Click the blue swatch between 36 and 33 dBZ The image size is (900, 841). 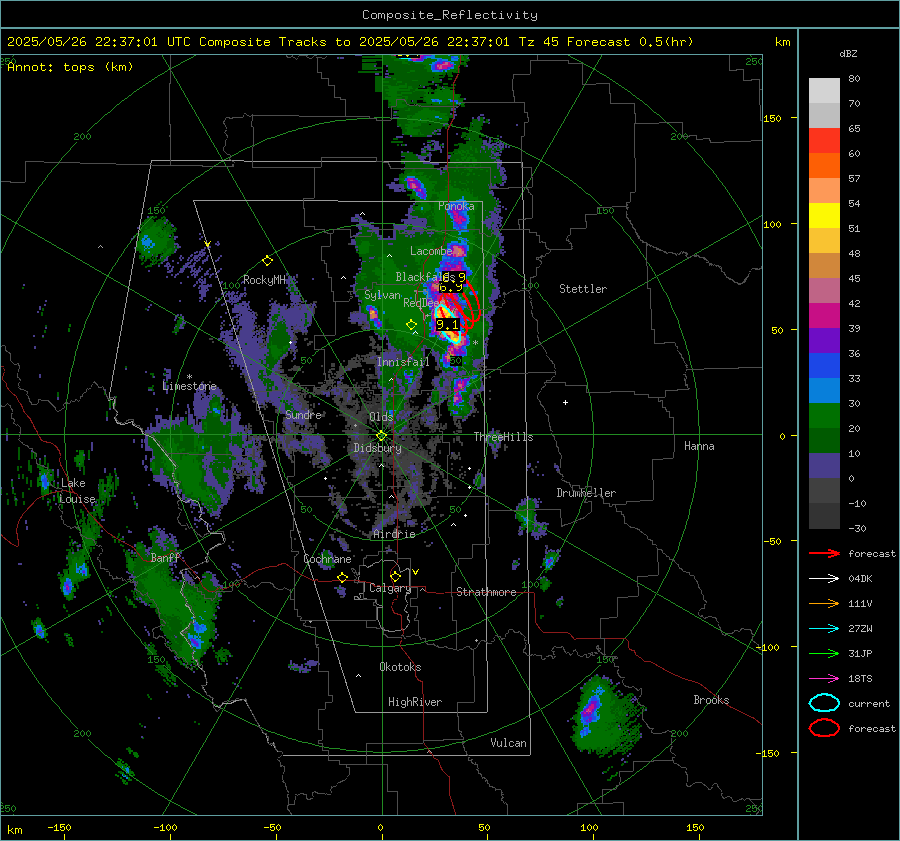click(824, 366)
